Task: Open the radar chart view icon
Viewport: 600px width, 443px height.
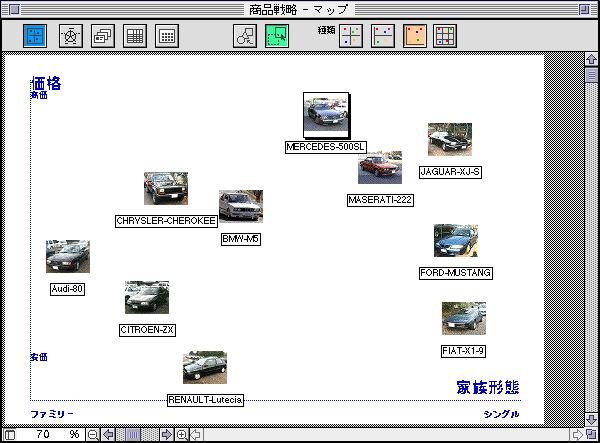Action: (x=71, y=36)
